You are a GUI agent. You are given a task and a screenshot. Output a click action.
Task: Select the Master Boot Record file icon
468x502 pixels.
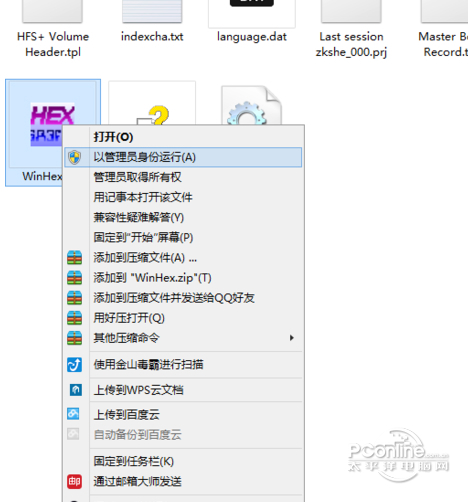444,11
